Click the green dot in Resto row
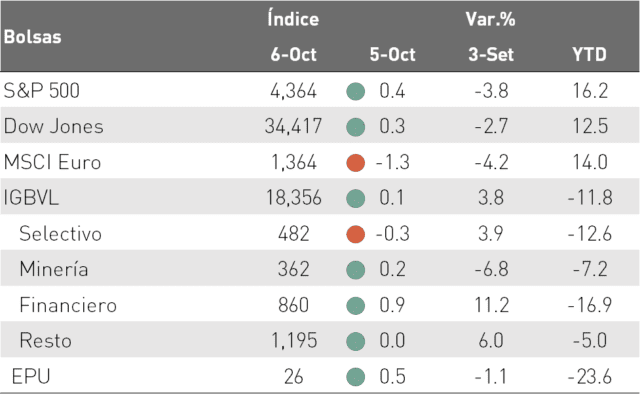Screen dimensions: 640x394 pyautogui.click(x=356, y=341)
